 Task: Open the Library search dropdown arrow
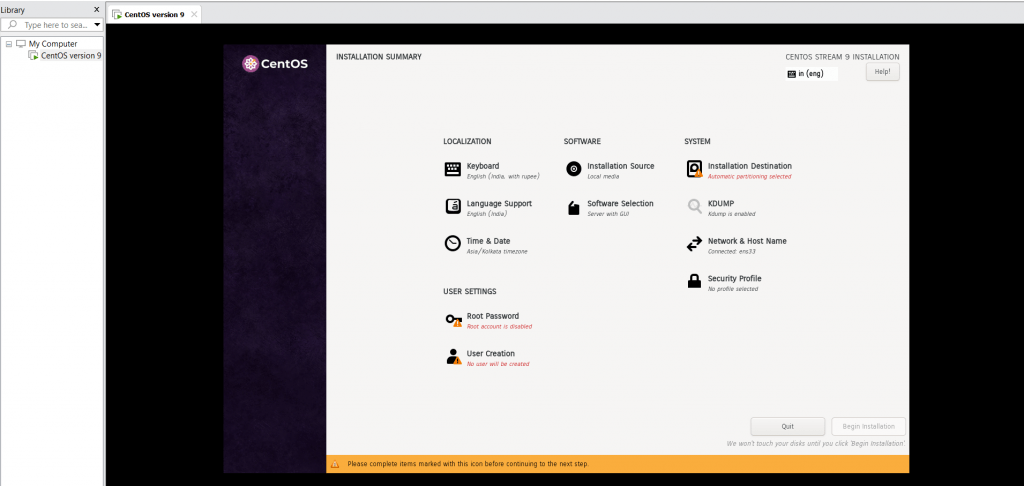pyautogui.click(x=97, y=25)
